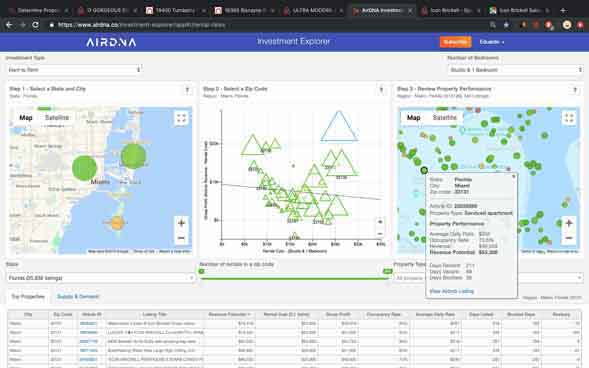The height and width of the screenshot is (368, 589).
Task: Select Map view on the Step 3 map
Action: 414,118
